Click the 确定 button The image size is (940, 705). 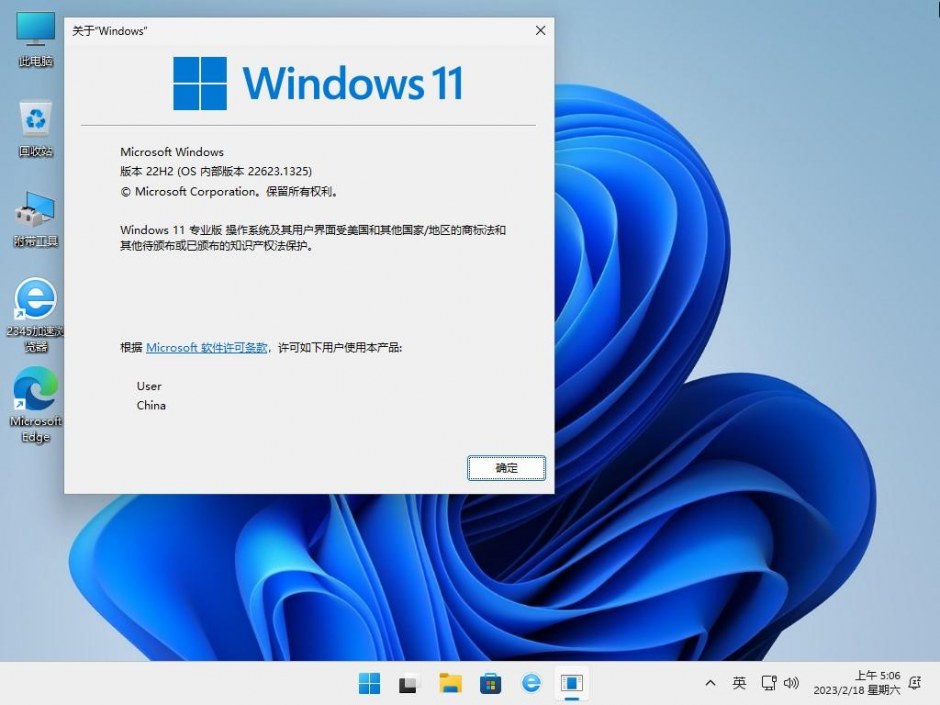(507, 468)
